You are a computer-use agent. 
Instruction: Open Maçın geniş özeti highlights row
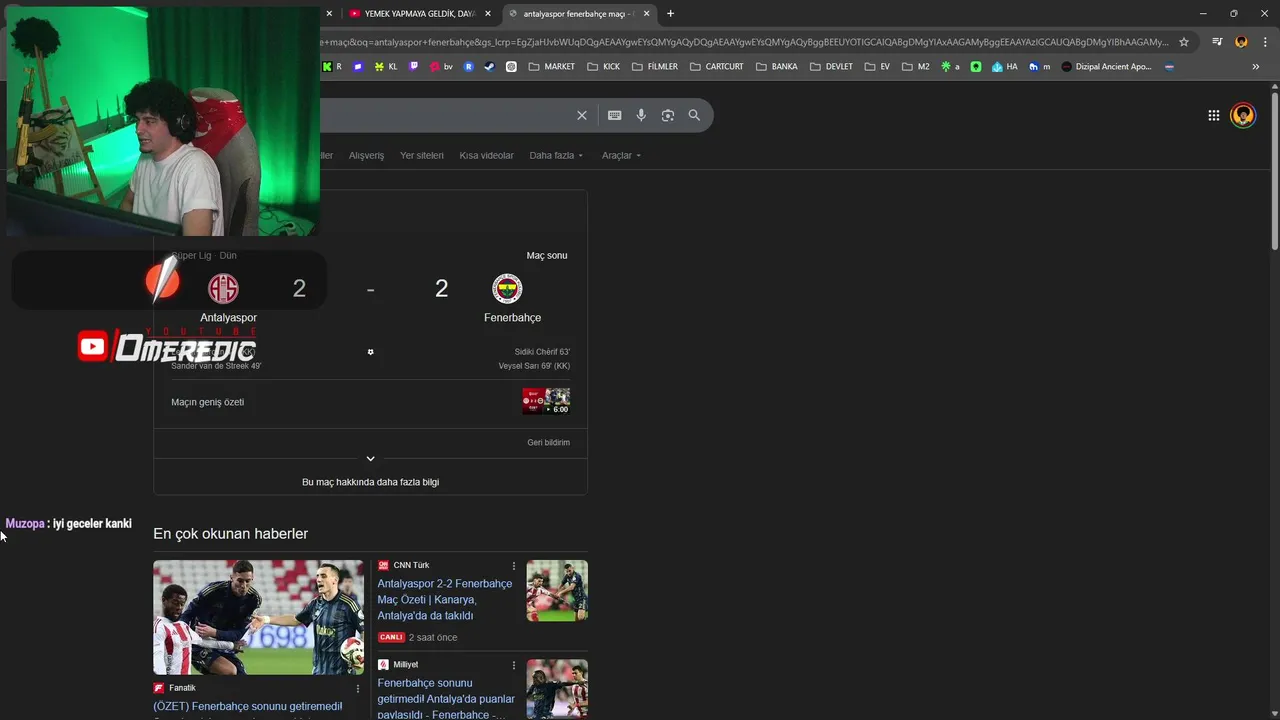click(x=370, y=402)
